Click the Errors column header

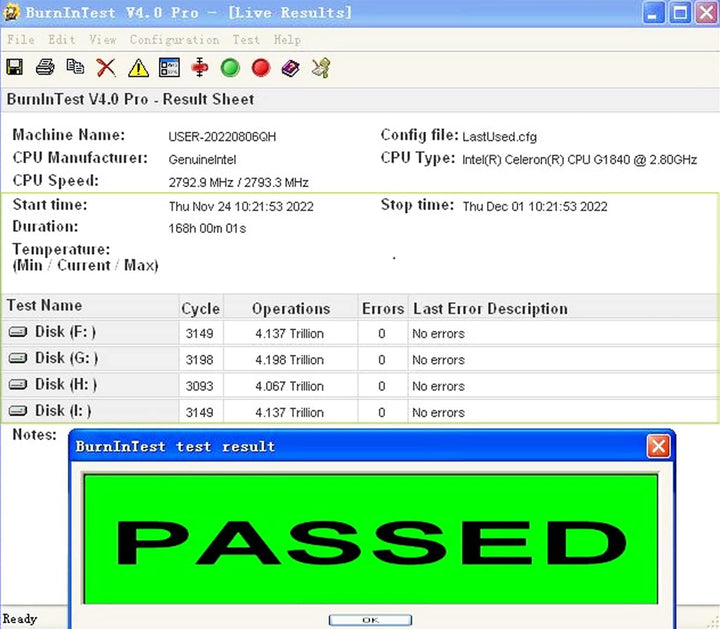[x=383, y=308]
